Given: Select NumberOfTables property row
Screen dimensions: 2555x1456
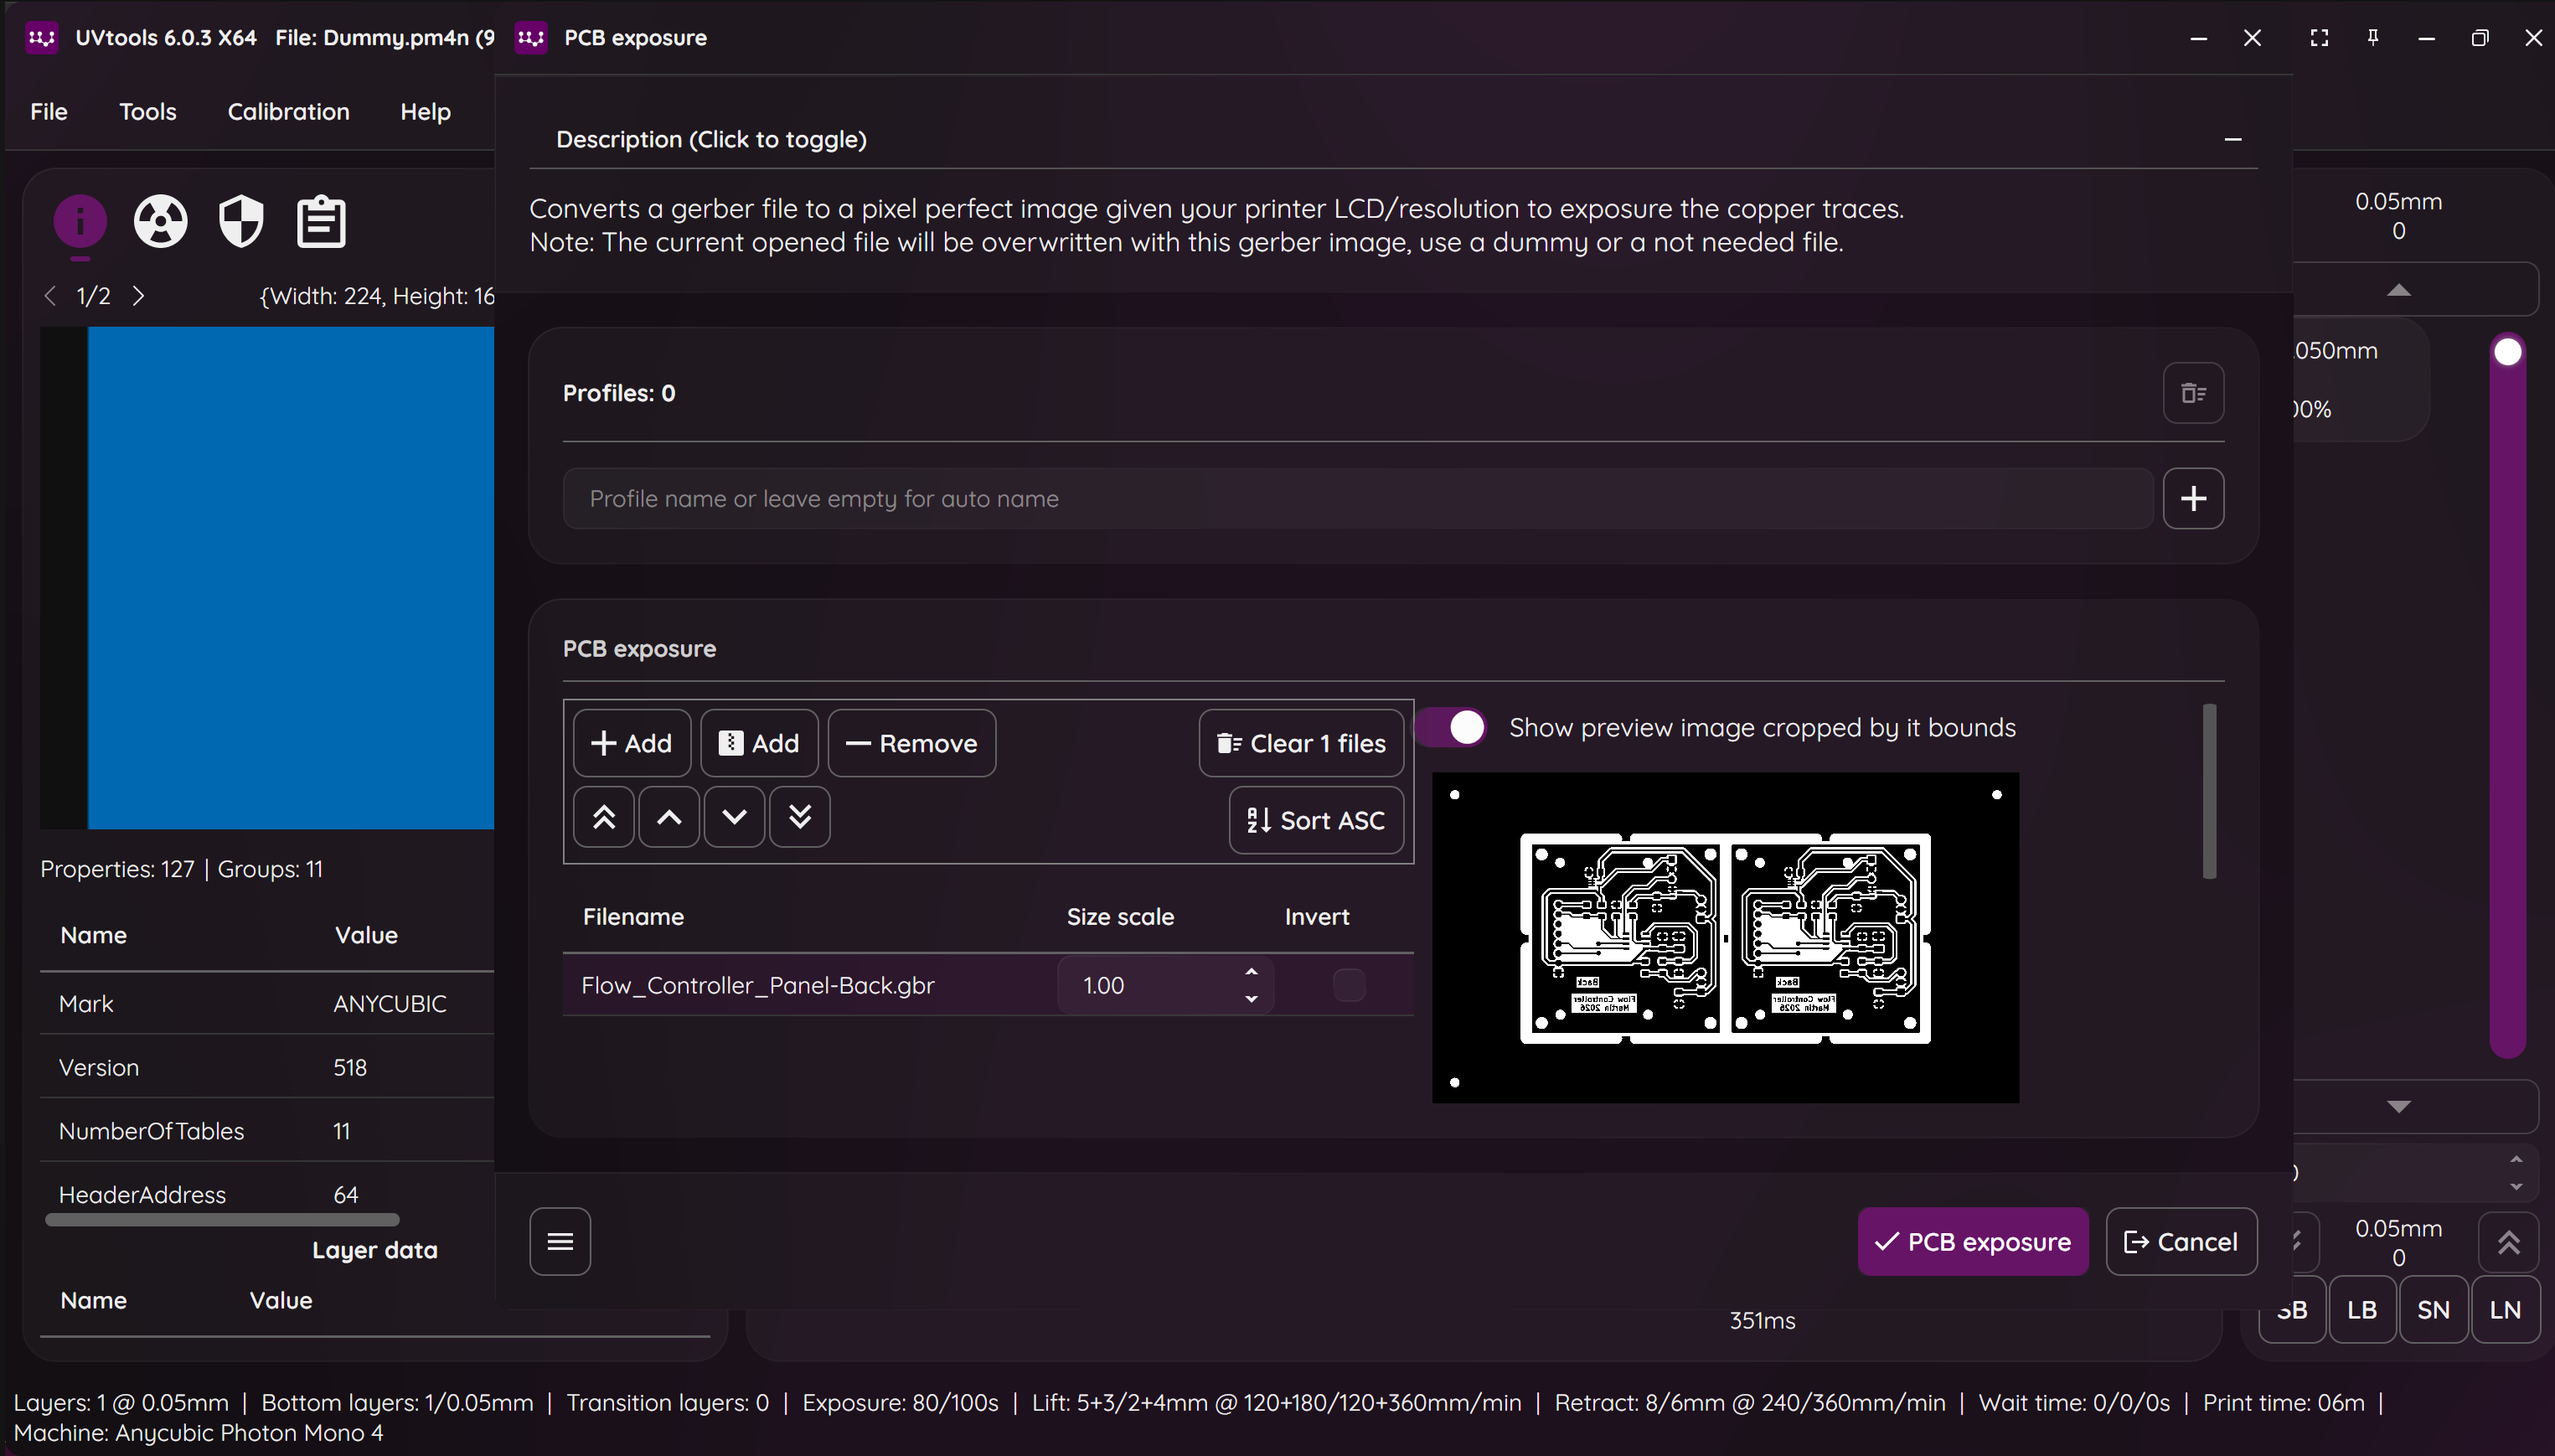Looking at the screenshot, I should (267, 1131).
